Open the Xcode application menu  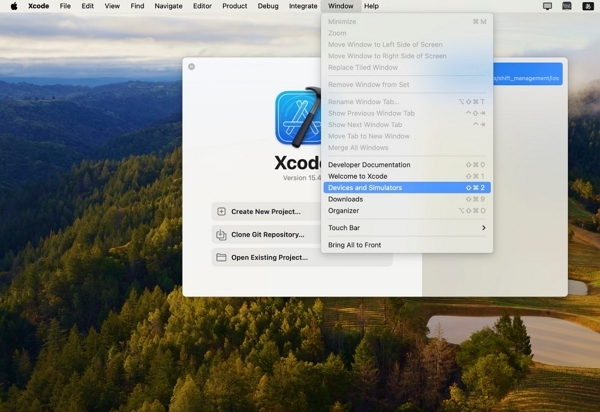click(x=38, y=6)
